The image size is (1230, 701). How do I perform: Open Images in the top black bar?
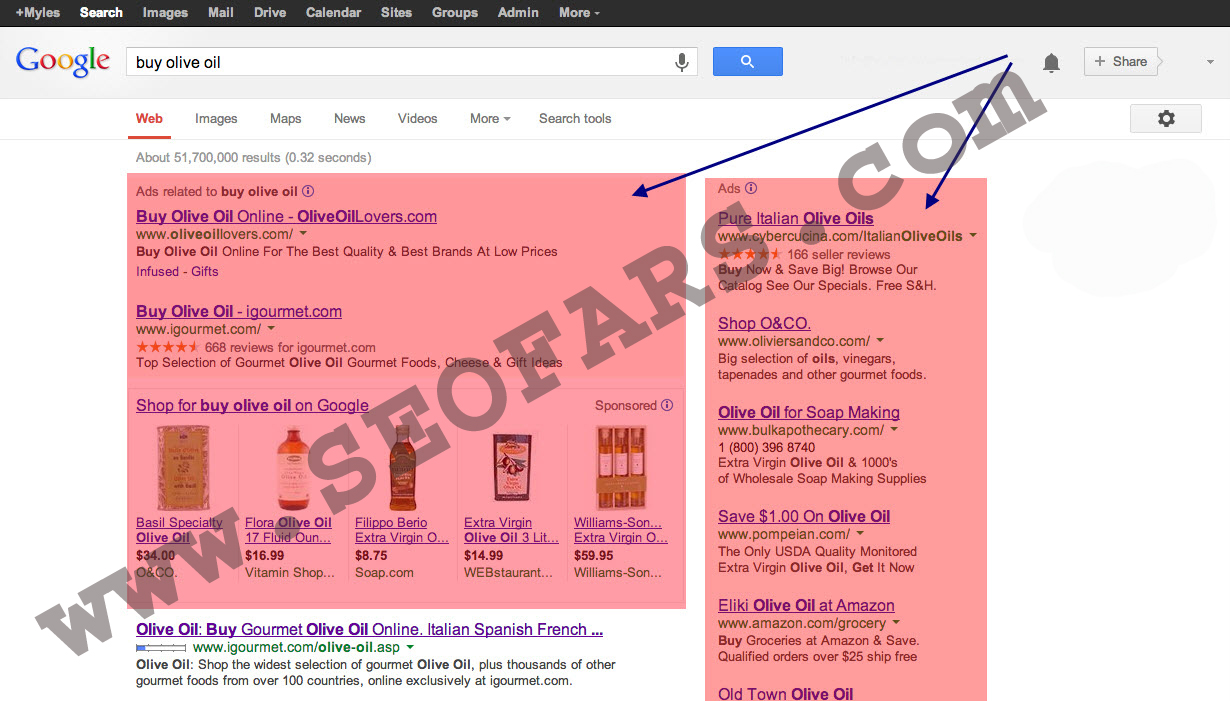pos(165,12)
